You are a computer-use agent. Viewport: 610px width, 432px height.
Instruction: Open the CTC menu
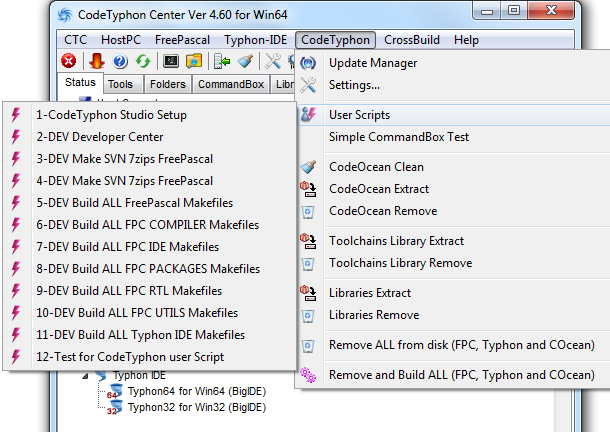tap(75, 40)
